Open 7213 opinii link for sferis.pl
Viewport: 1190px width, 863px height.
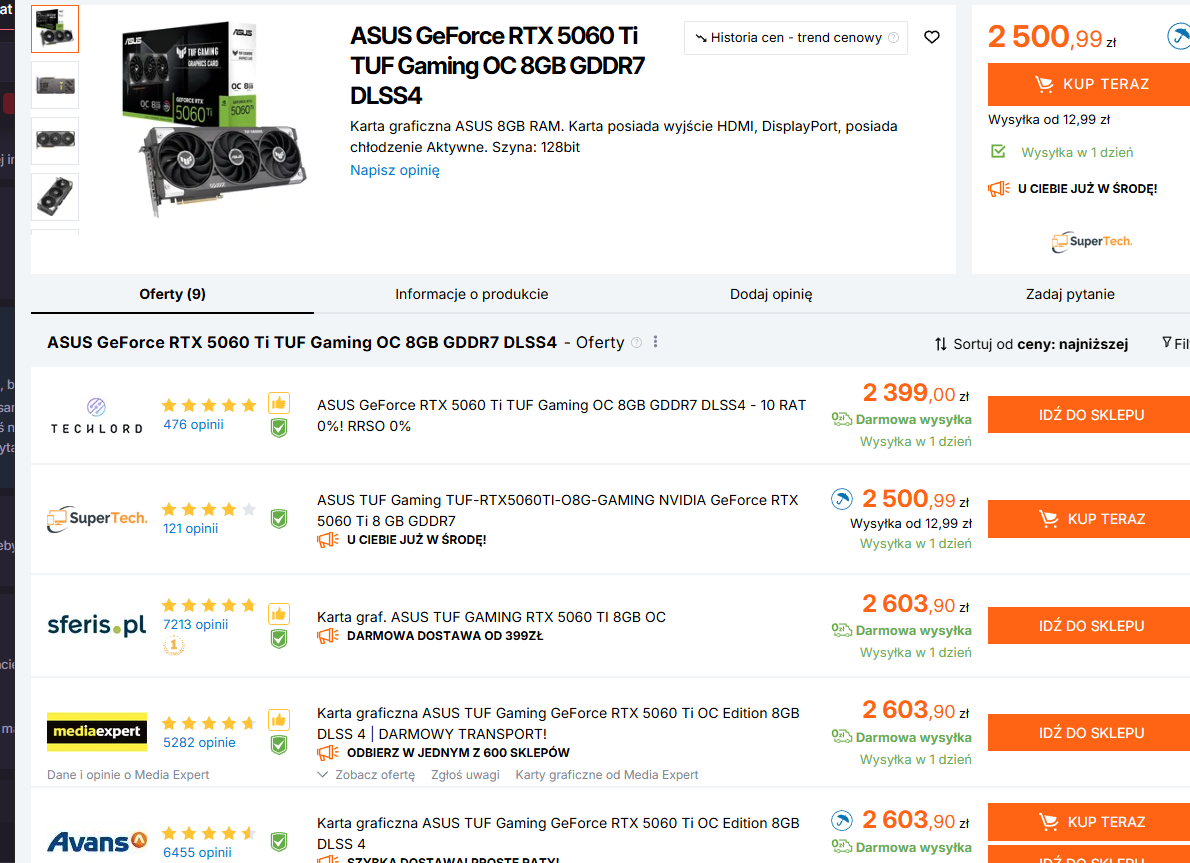(196, 624)
